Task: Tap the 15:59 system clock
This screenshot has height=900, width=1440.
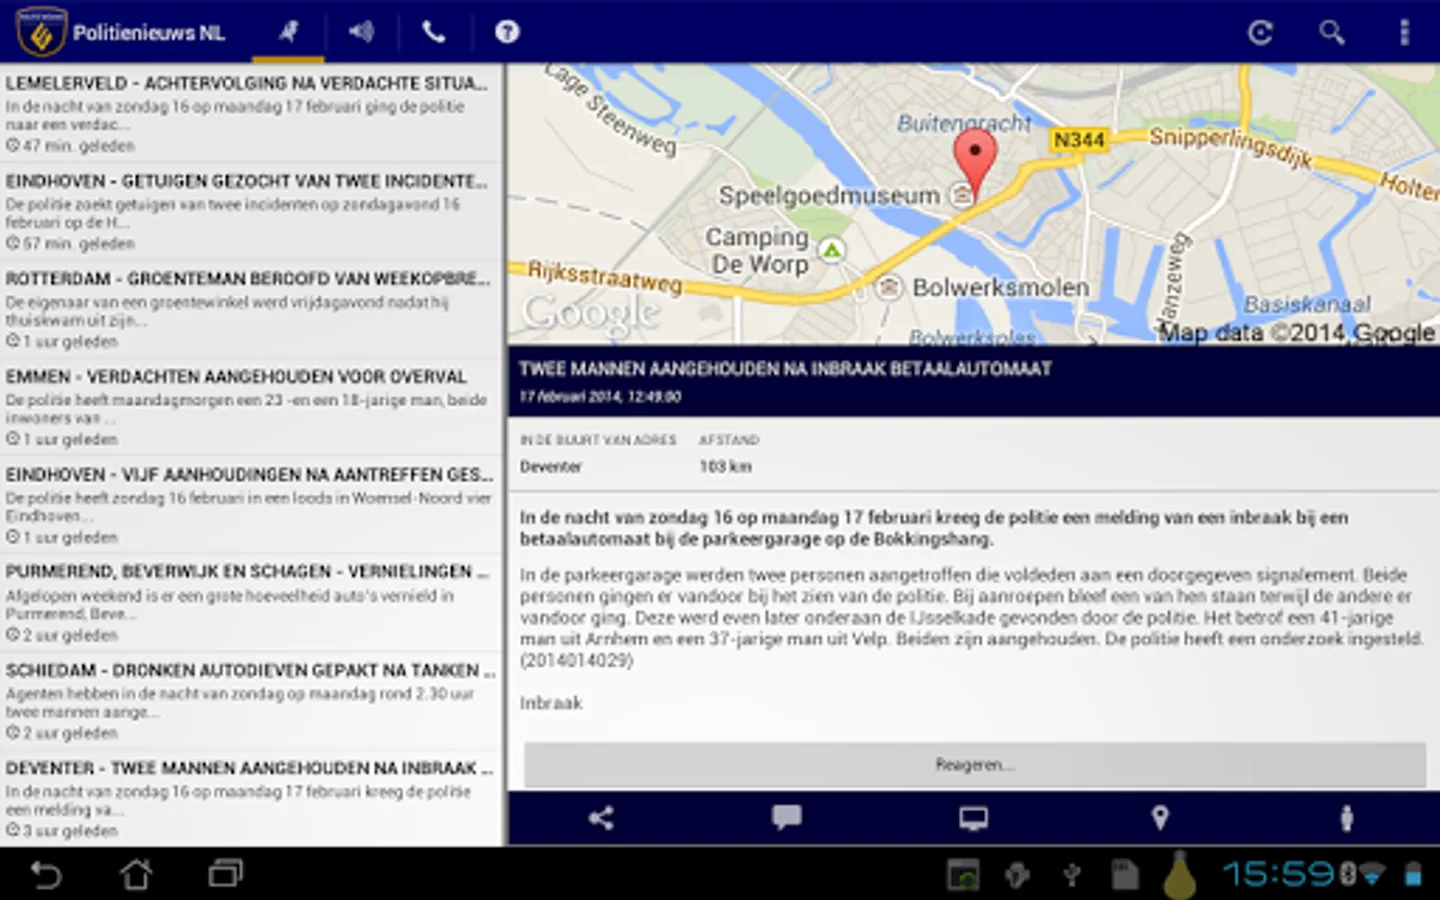Action: (1279, 874)
